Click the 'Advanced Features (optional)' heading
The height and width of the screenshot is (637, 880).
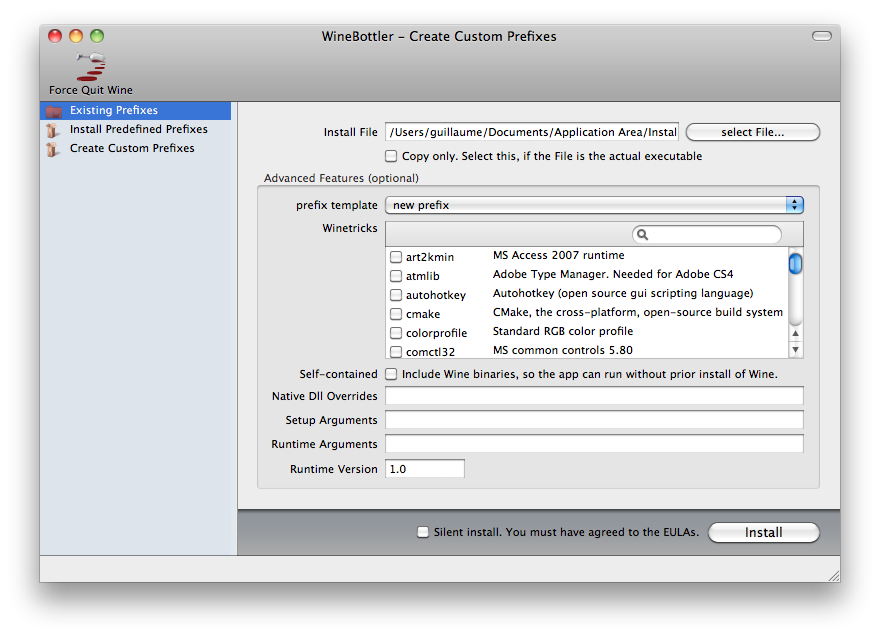click(x=341, y=178)
